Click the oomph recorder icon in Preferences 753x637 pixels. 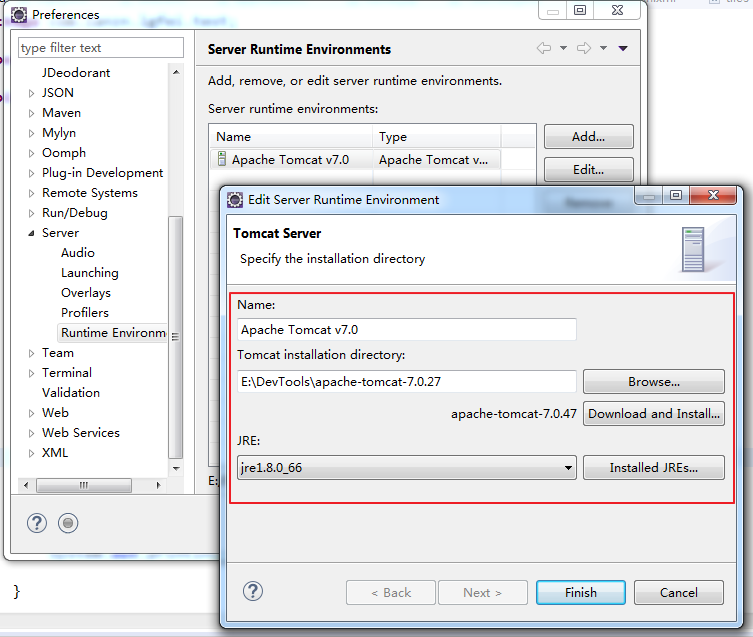coord(68,523)
